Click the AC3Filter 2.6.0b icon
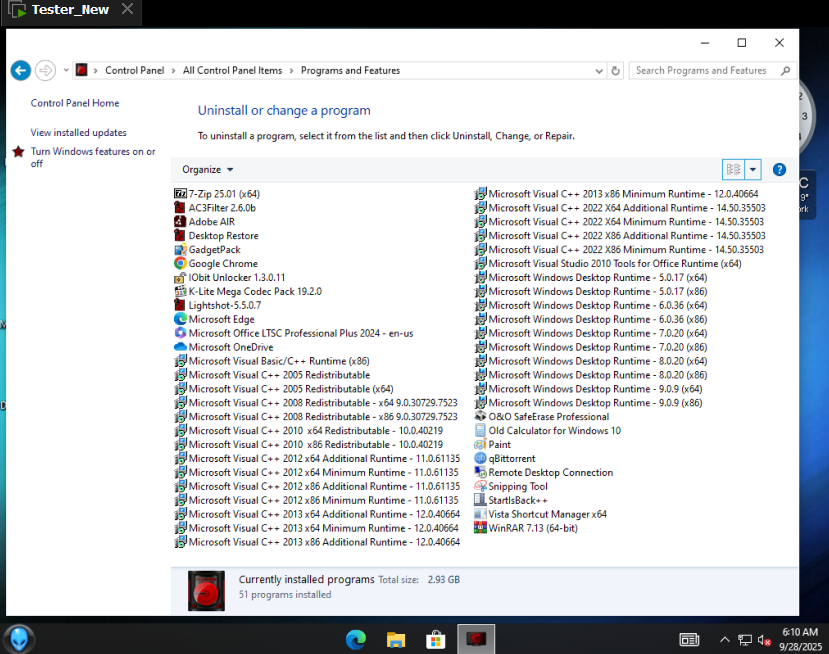The width and height of the screenshot is (829, 654). (180, 208)
